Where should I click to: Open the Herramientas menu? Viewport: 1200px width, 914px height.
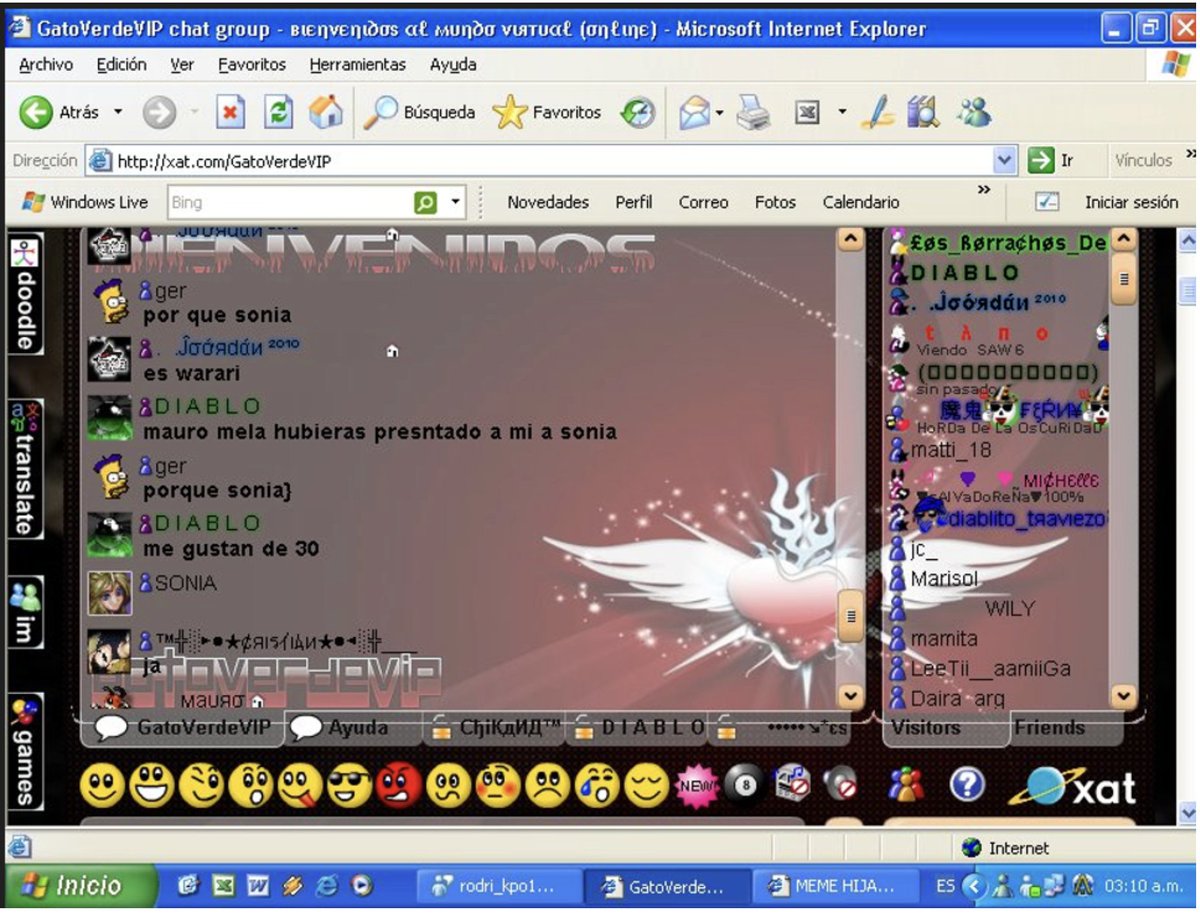tap(358, 64)
